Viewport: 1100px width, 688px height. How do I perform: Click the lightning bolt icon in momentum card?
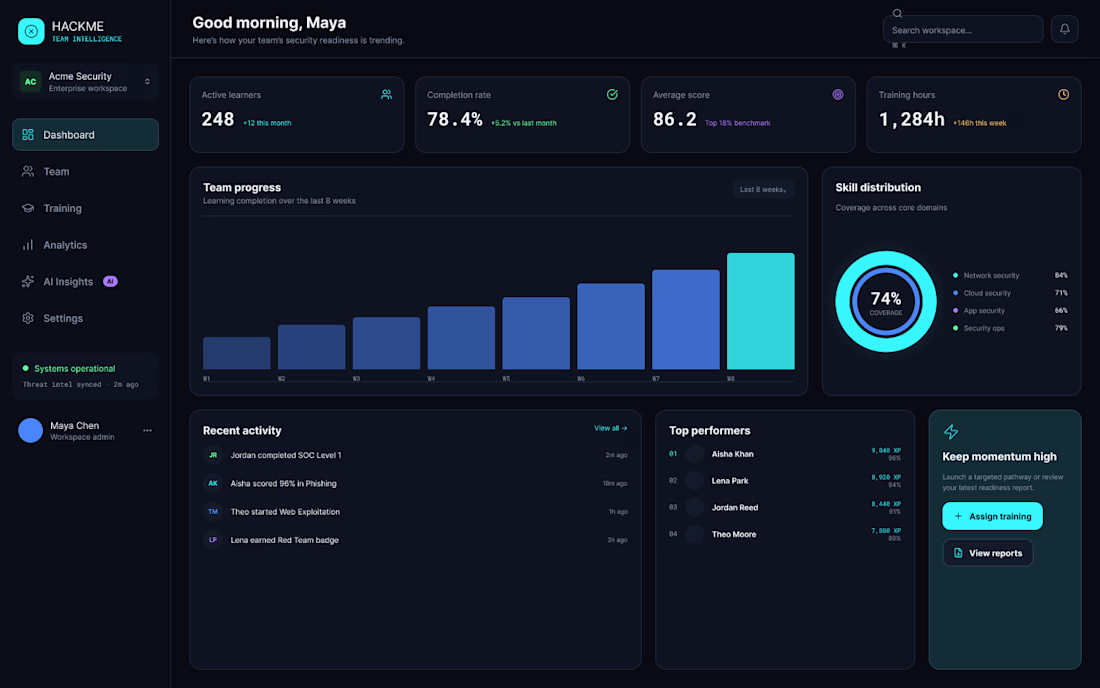point(951,431)
